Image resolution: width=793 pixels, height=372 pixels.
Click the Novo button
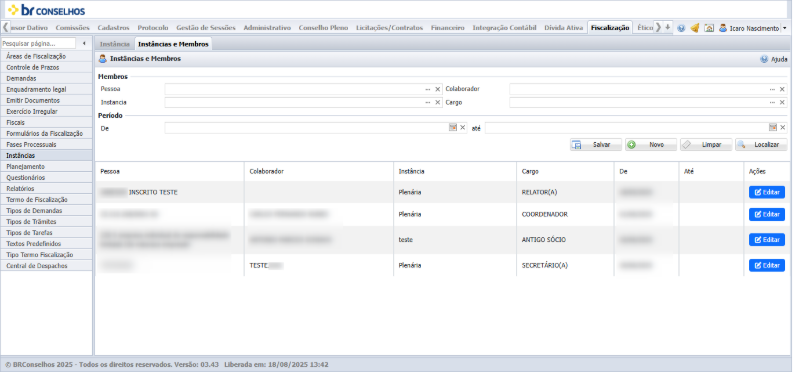(651, 145)
